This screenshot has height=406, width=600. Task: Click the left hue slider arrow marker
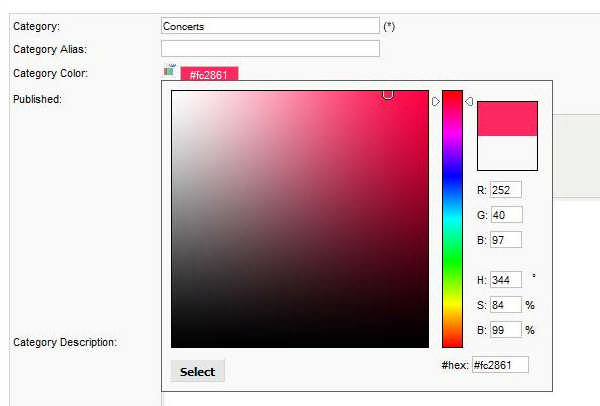pyautogui.click(x=436, y=101)
